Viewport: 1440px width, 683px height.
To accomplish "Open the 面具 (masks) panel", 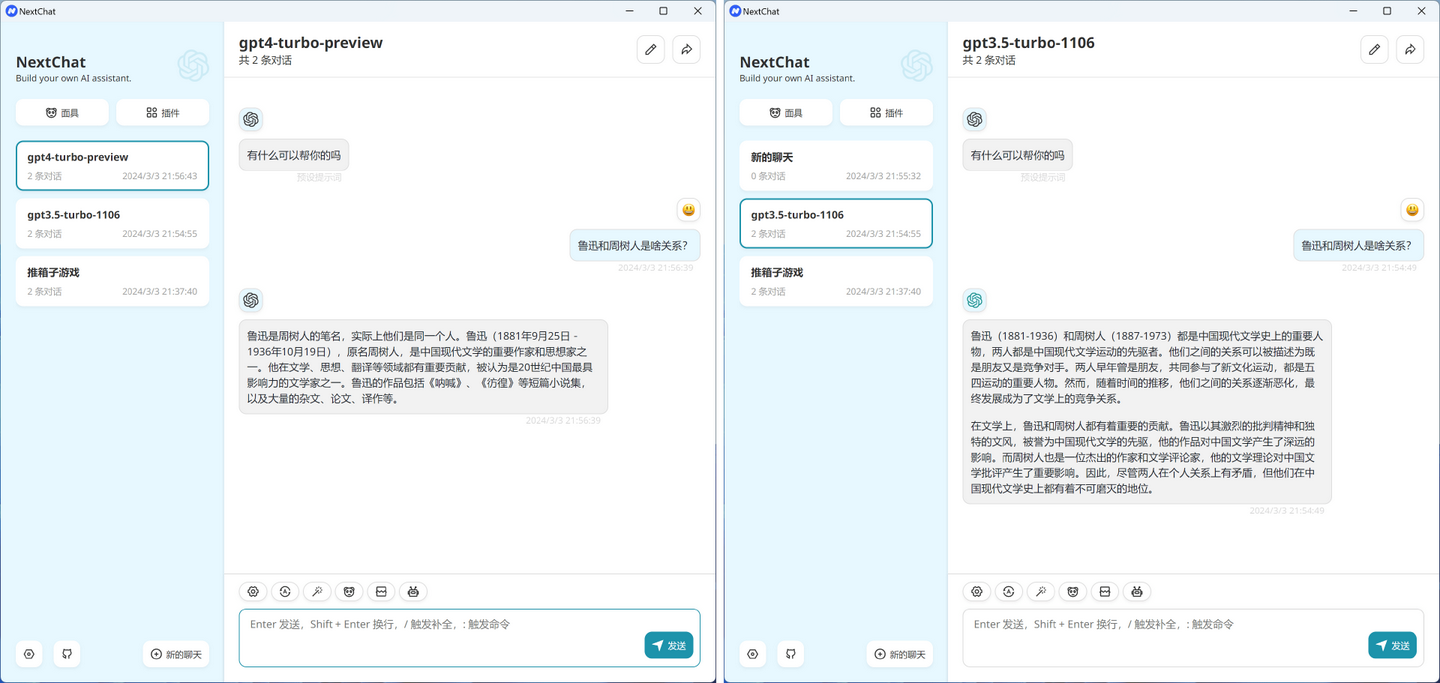I will point(62,112).
